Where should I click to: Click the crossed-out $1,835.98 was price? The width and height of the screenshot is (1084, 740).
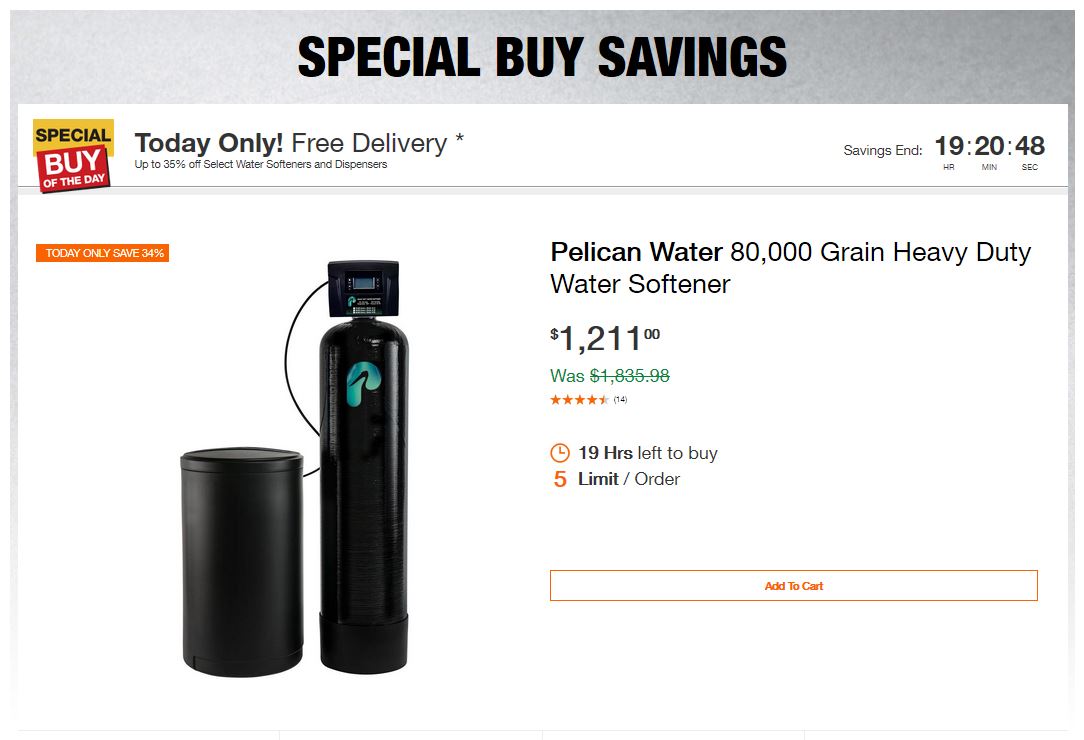(629, 377)
